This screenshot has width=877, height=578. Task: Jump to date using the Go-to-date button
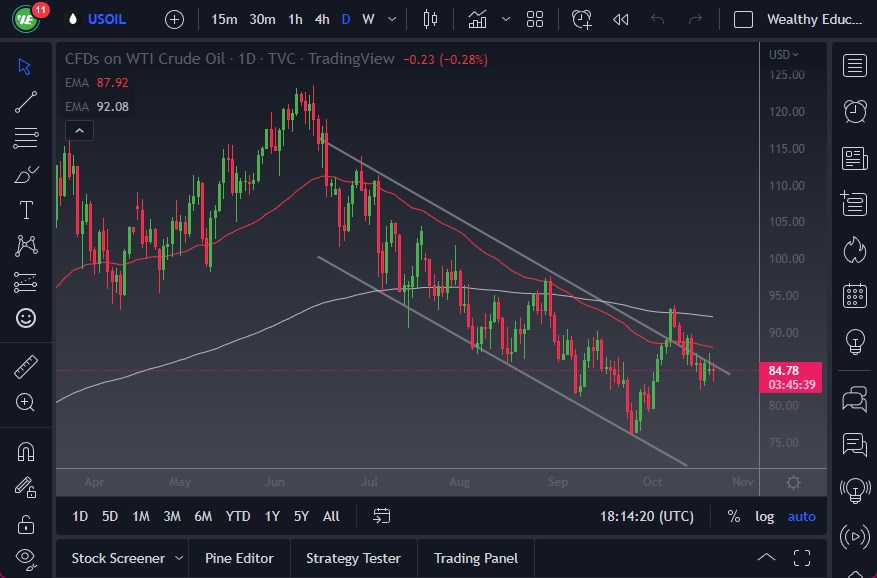pos(381,516)
